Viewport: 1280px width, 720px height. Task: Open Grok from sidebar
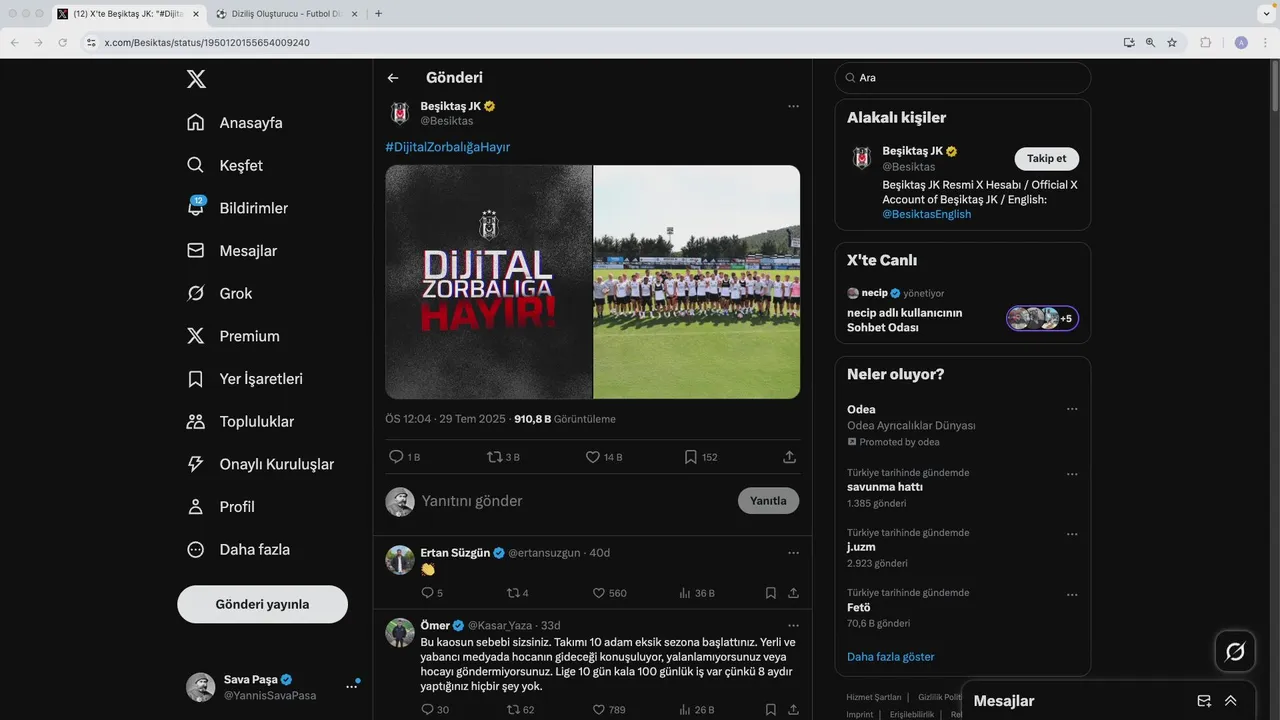coord(220,293)
